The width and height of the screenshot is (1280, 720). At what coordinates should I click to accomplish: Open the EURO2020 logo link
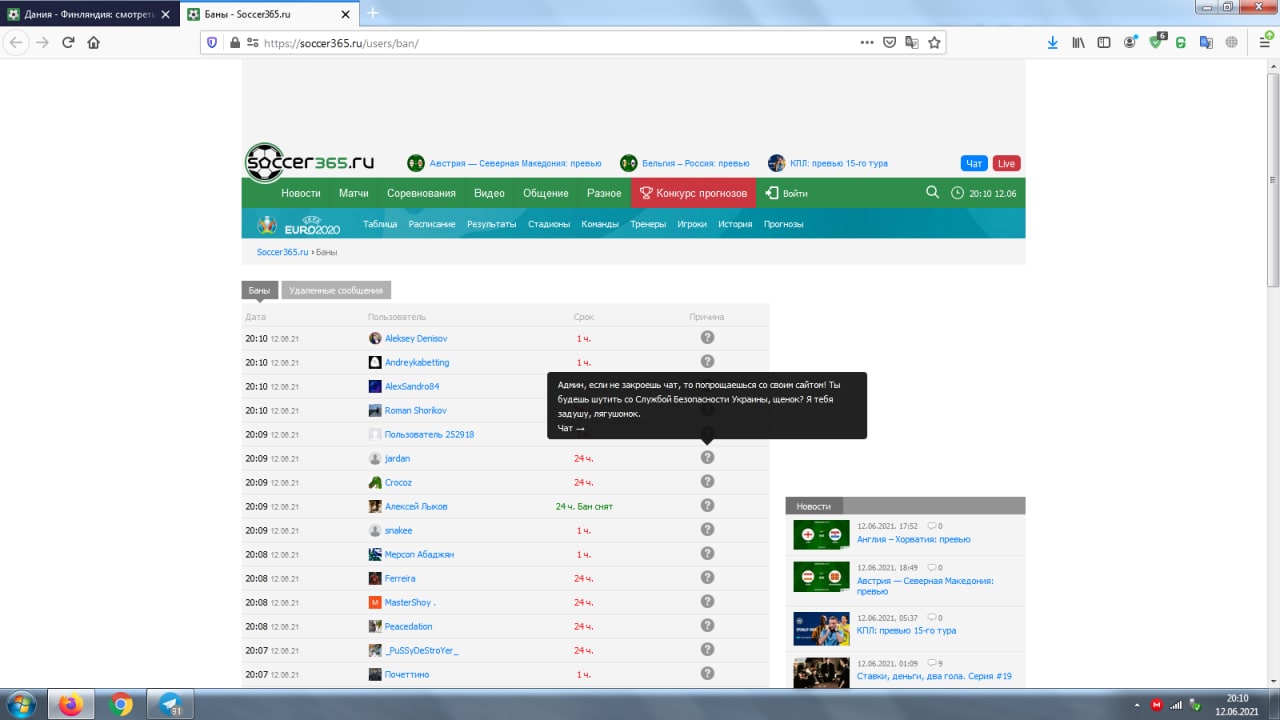tap(299, 224)
